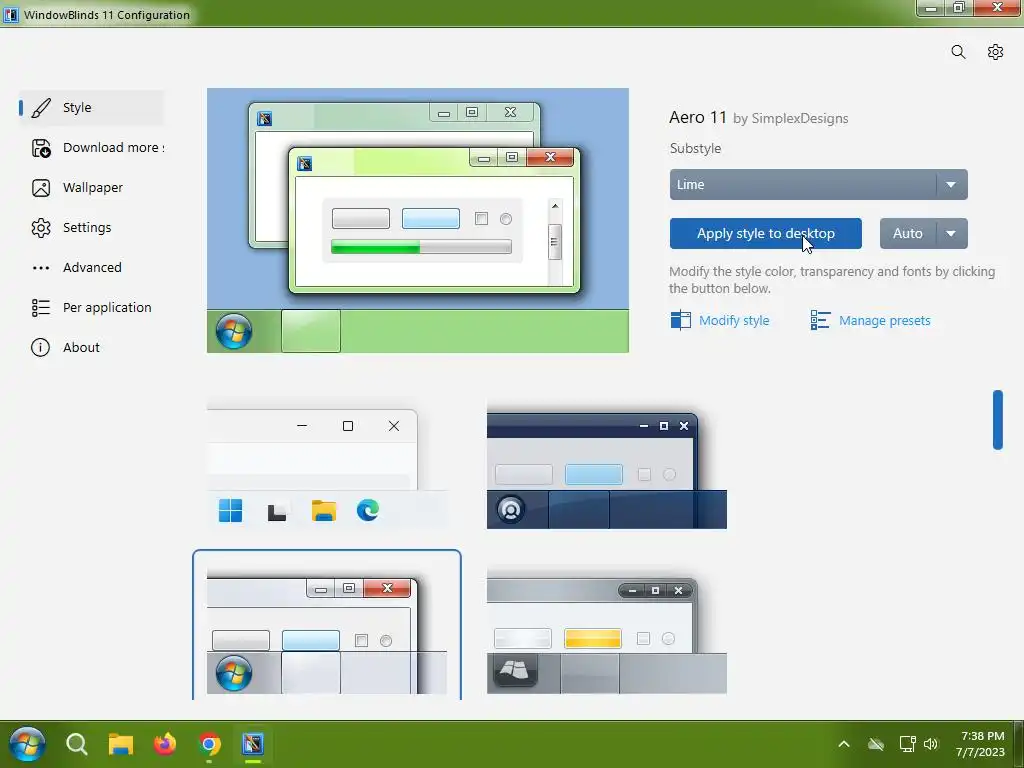Click Apply style to desktop
The image size is (1024, 768).
[x=765, y=233]
